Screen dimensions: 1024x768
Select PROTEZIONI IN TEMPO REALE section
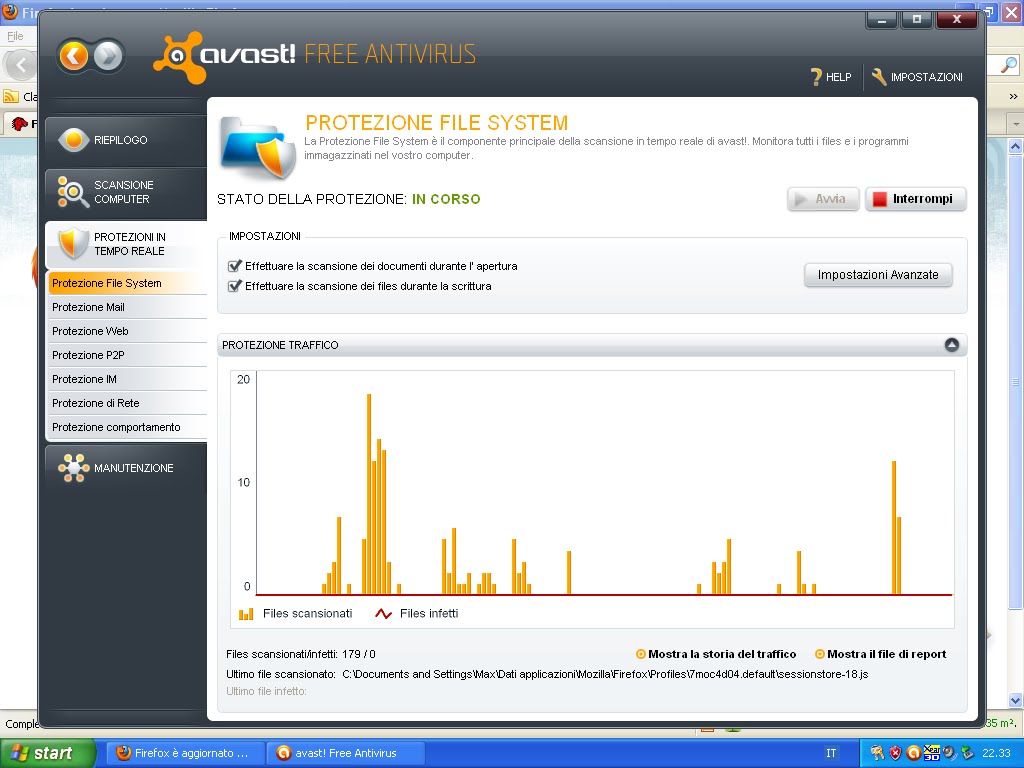(126, 244)
